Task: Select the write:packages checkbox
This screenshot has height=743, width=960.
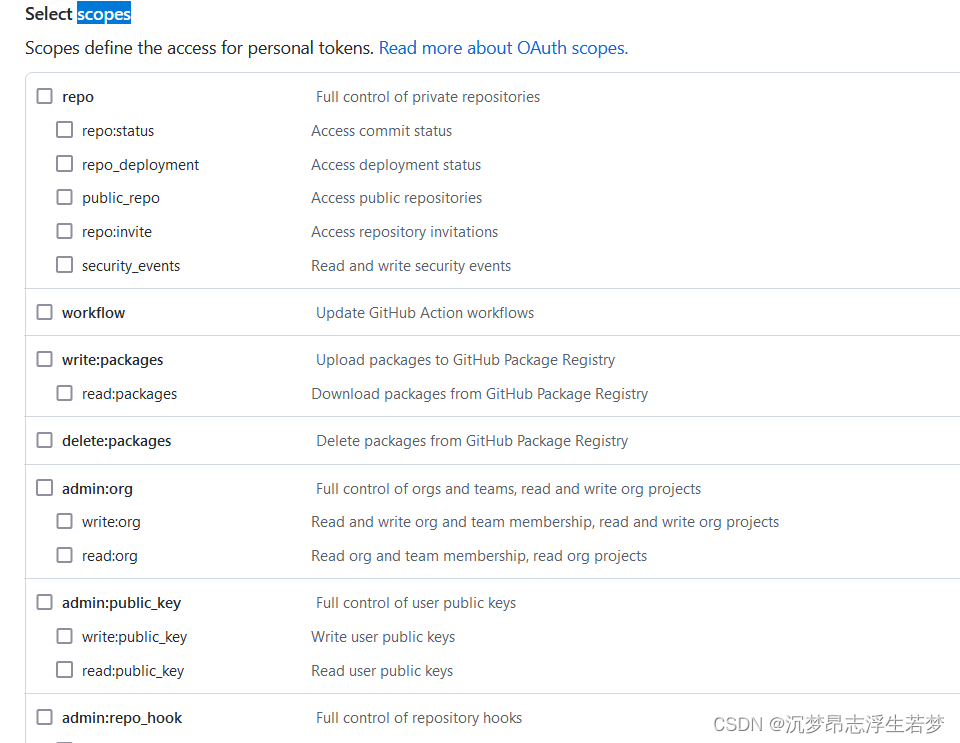Action: click(44, 358)
